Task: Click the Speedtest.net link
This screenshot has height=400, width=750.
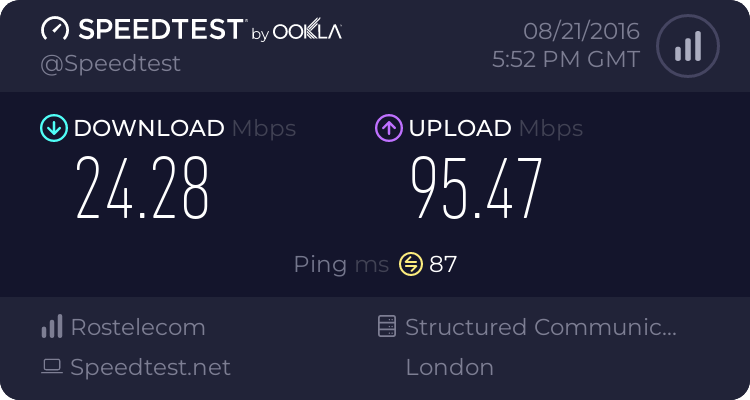Action: pyautogui.click(x=150, y=367)
